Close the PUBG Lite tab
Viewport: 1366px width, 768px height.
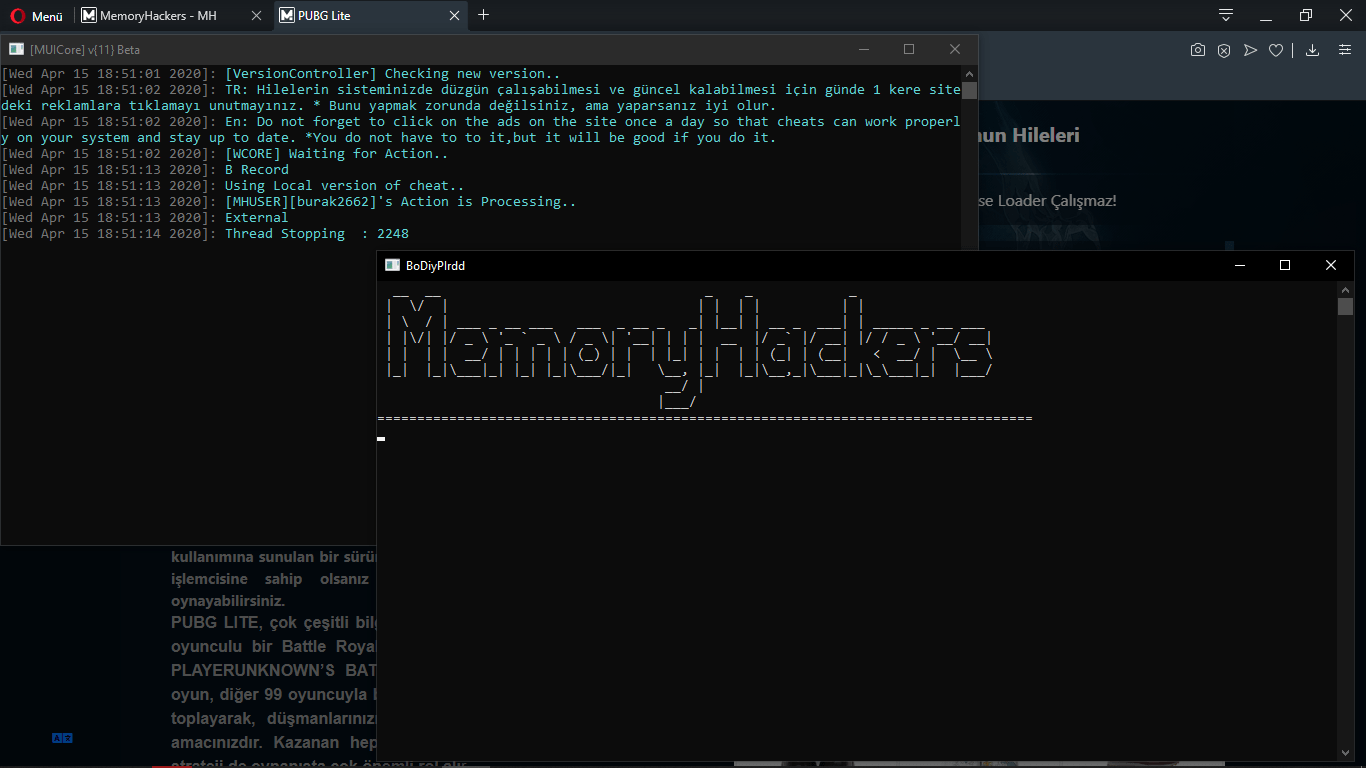tap(455, 15)
